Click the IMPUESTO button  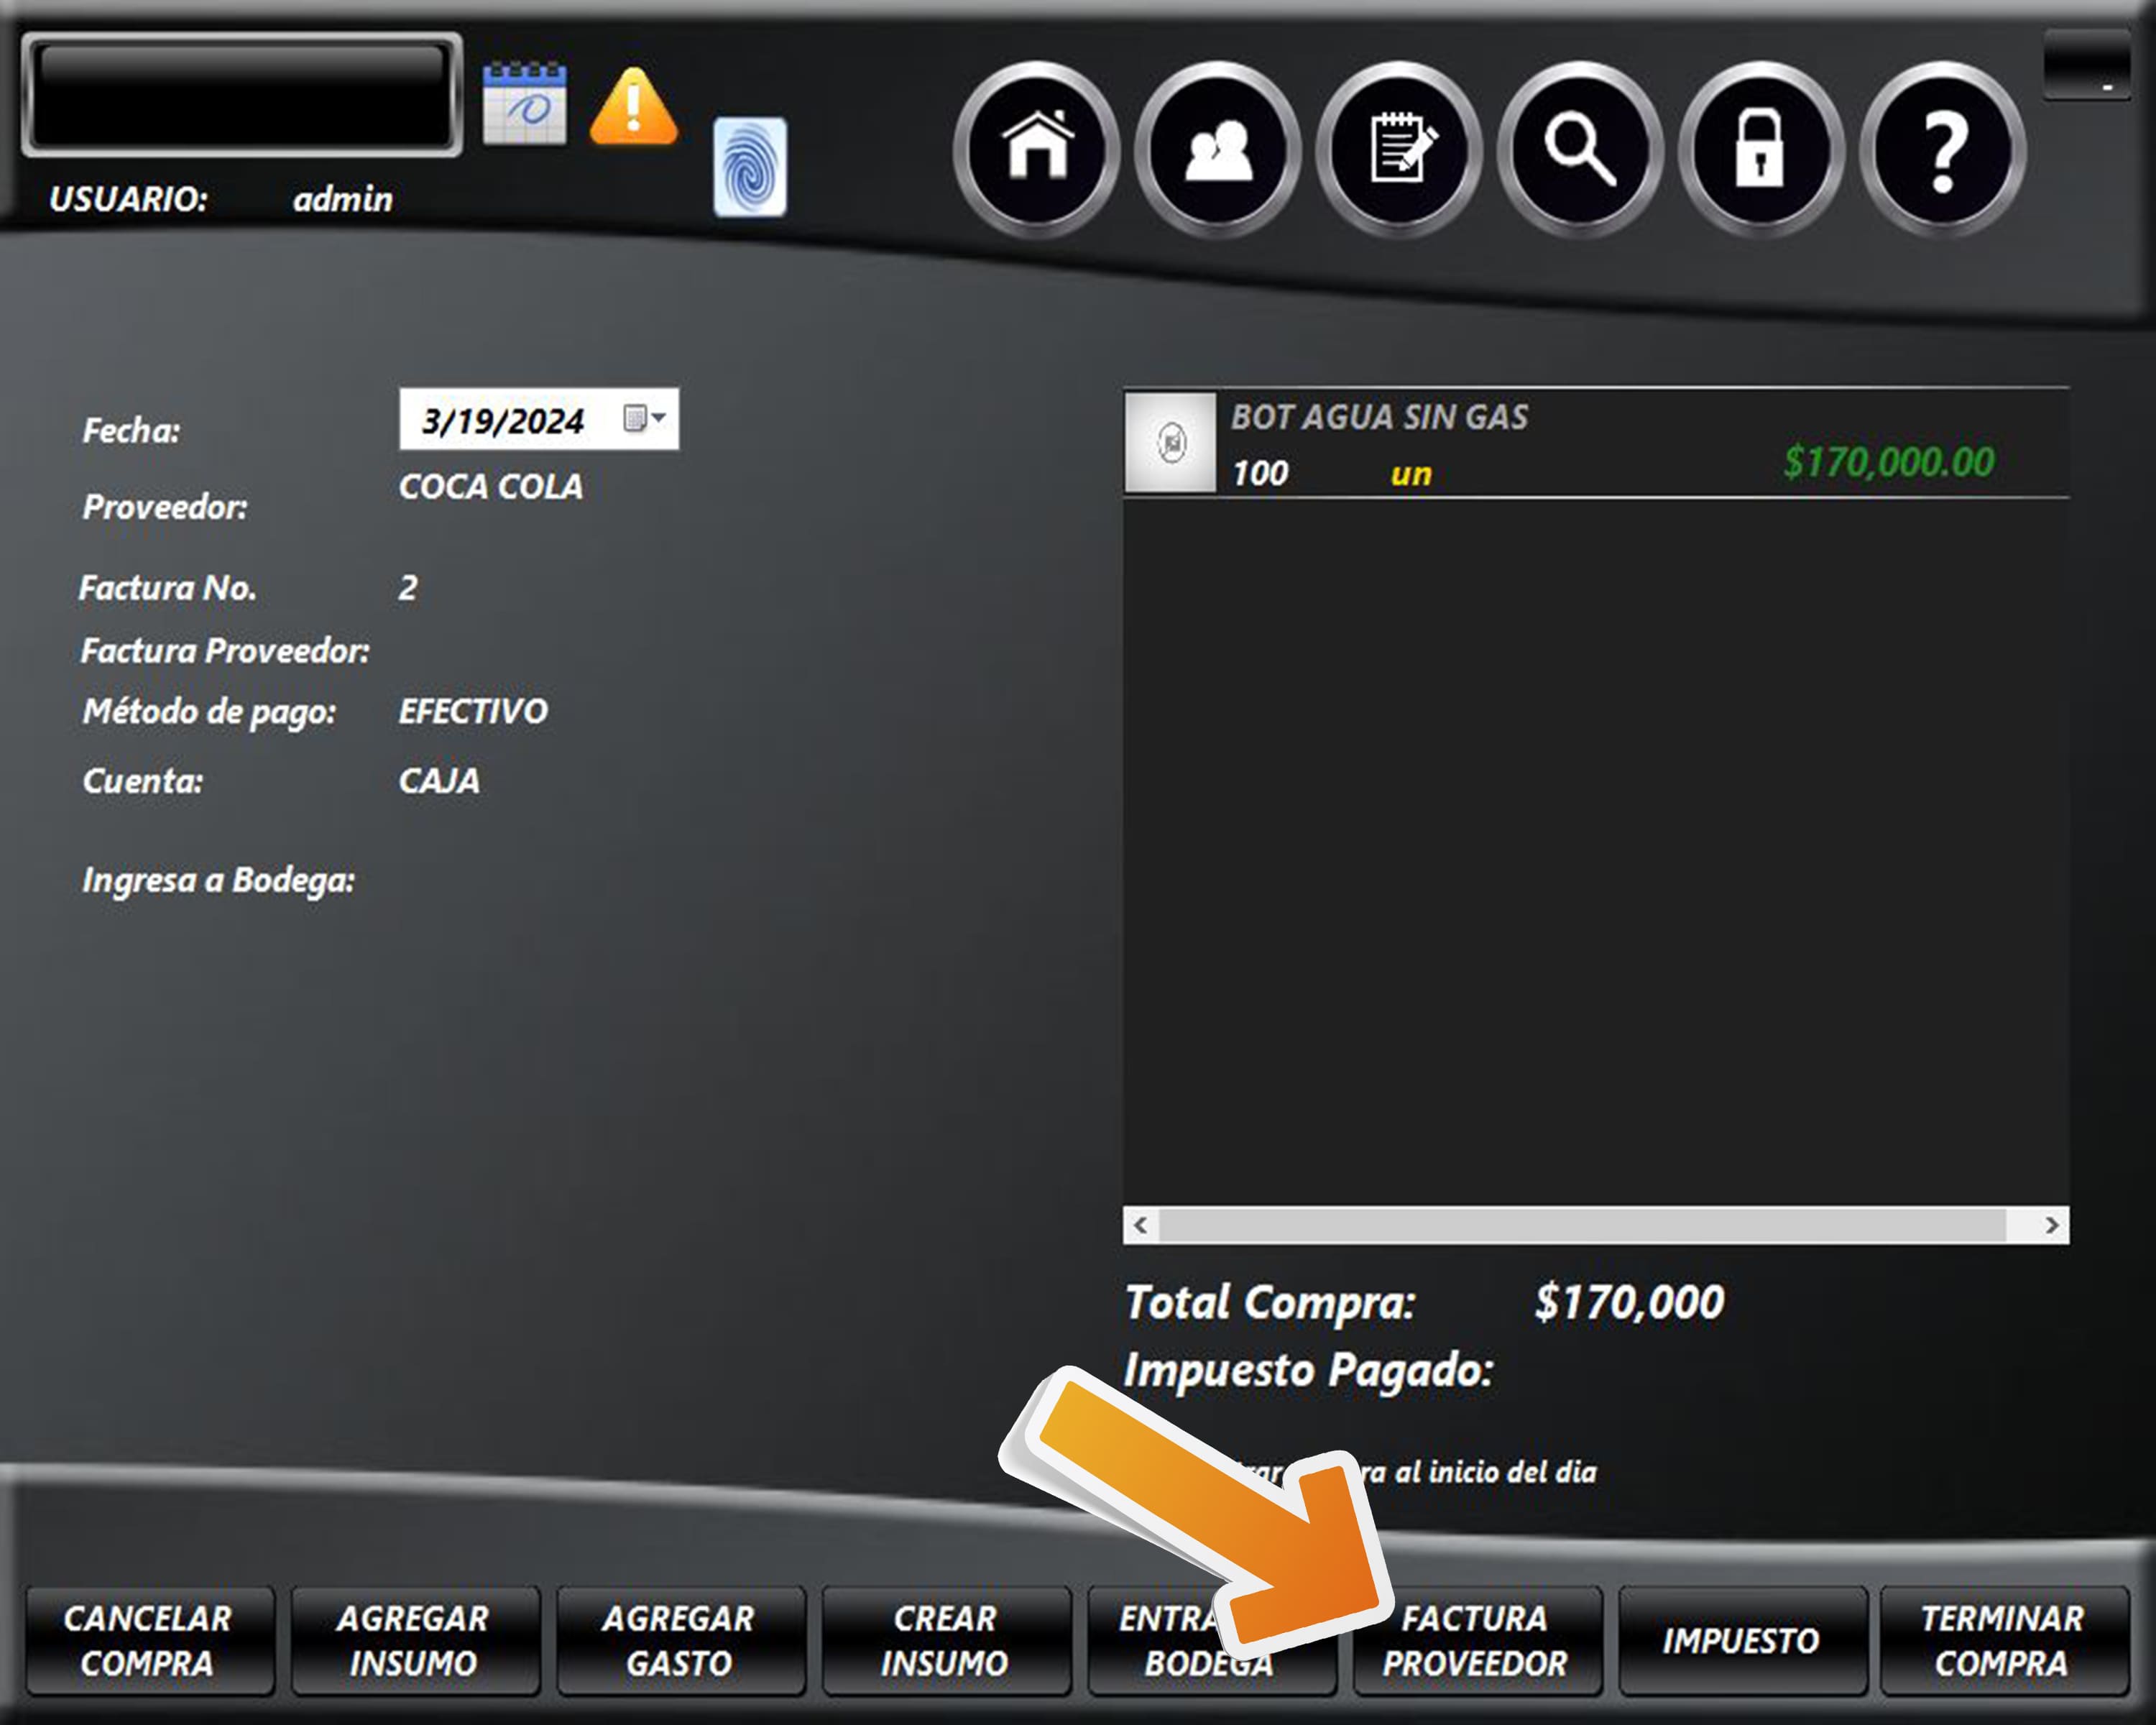click(x=1741, y=1641)
